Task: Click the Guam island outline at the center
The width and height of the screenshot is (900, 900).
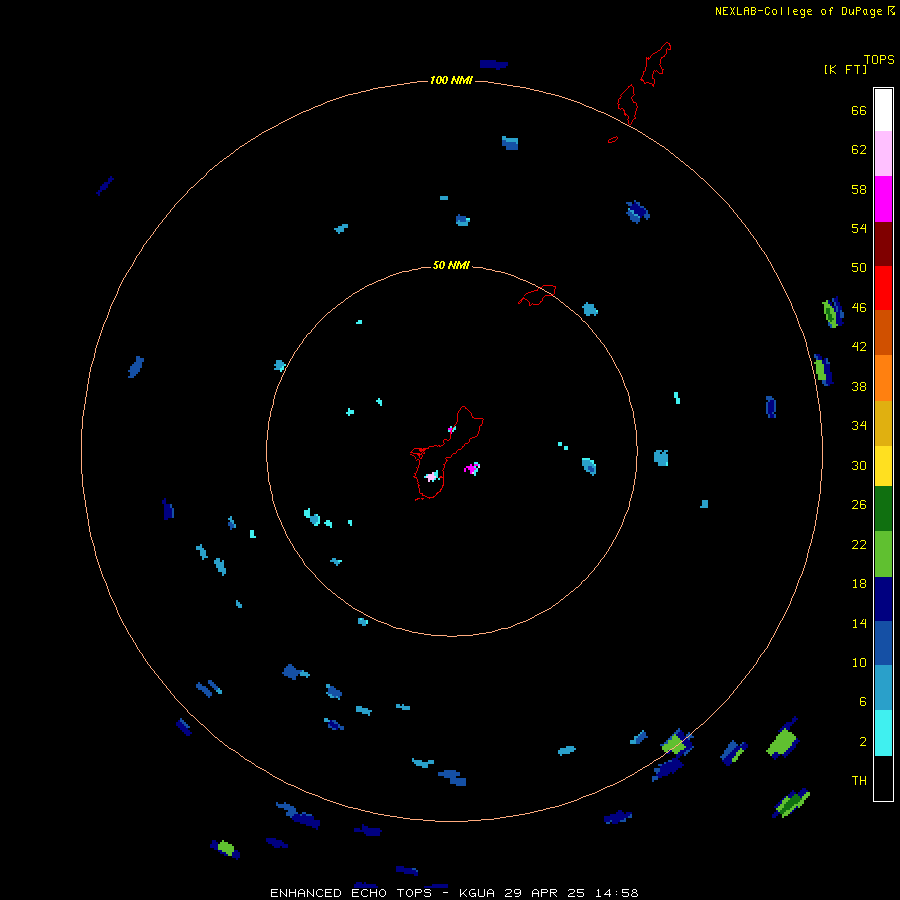Action: [x=447, y=453]
